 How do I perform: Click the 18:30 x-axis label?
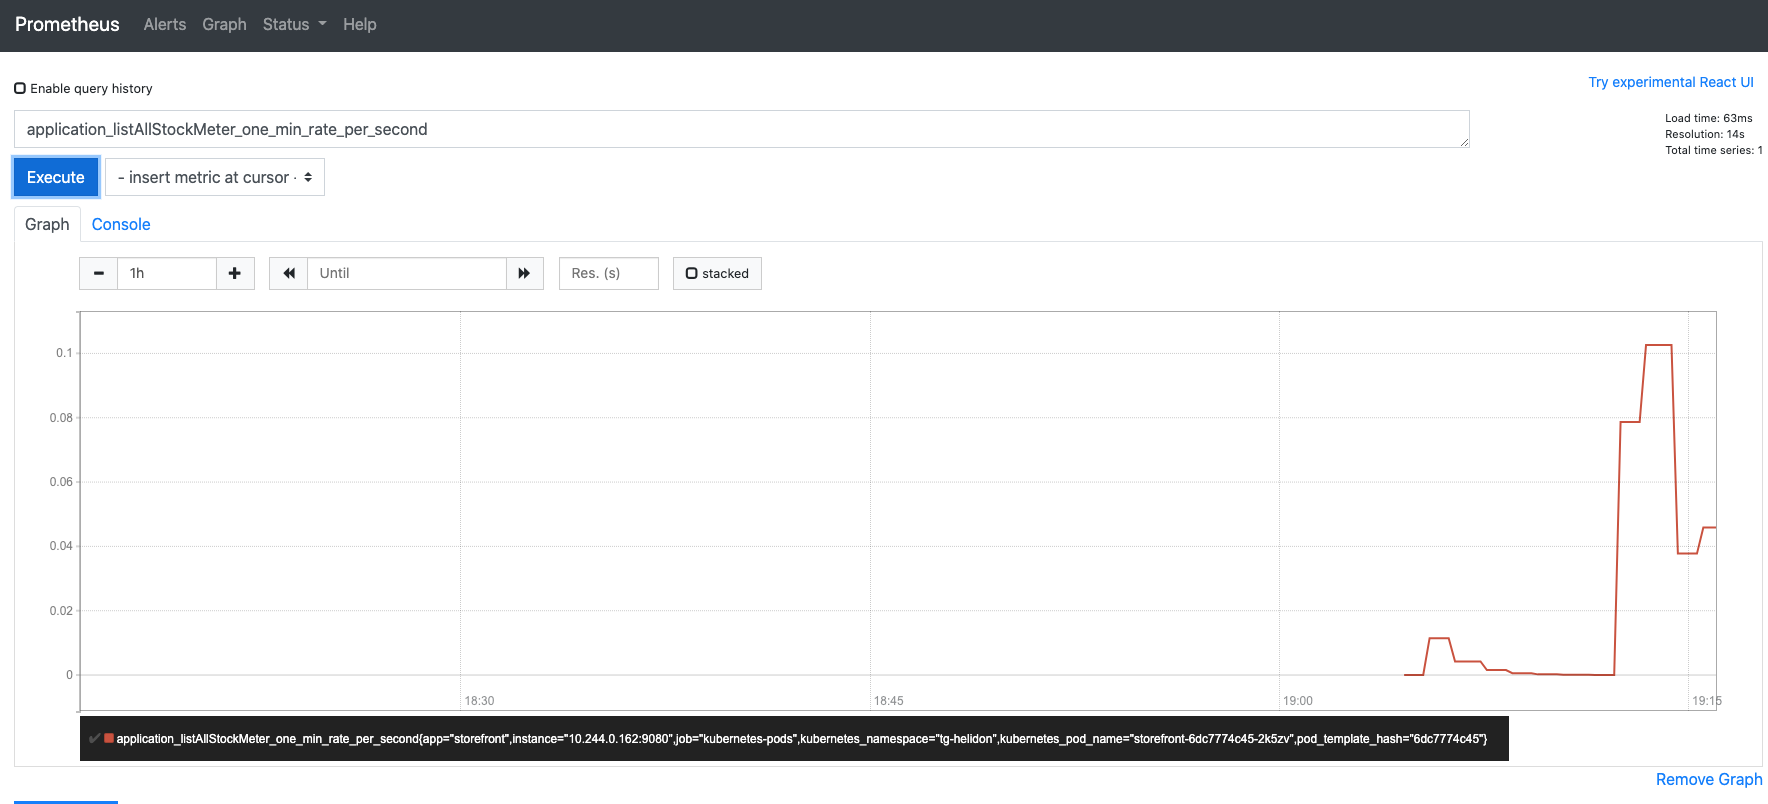tap(480, 701)
